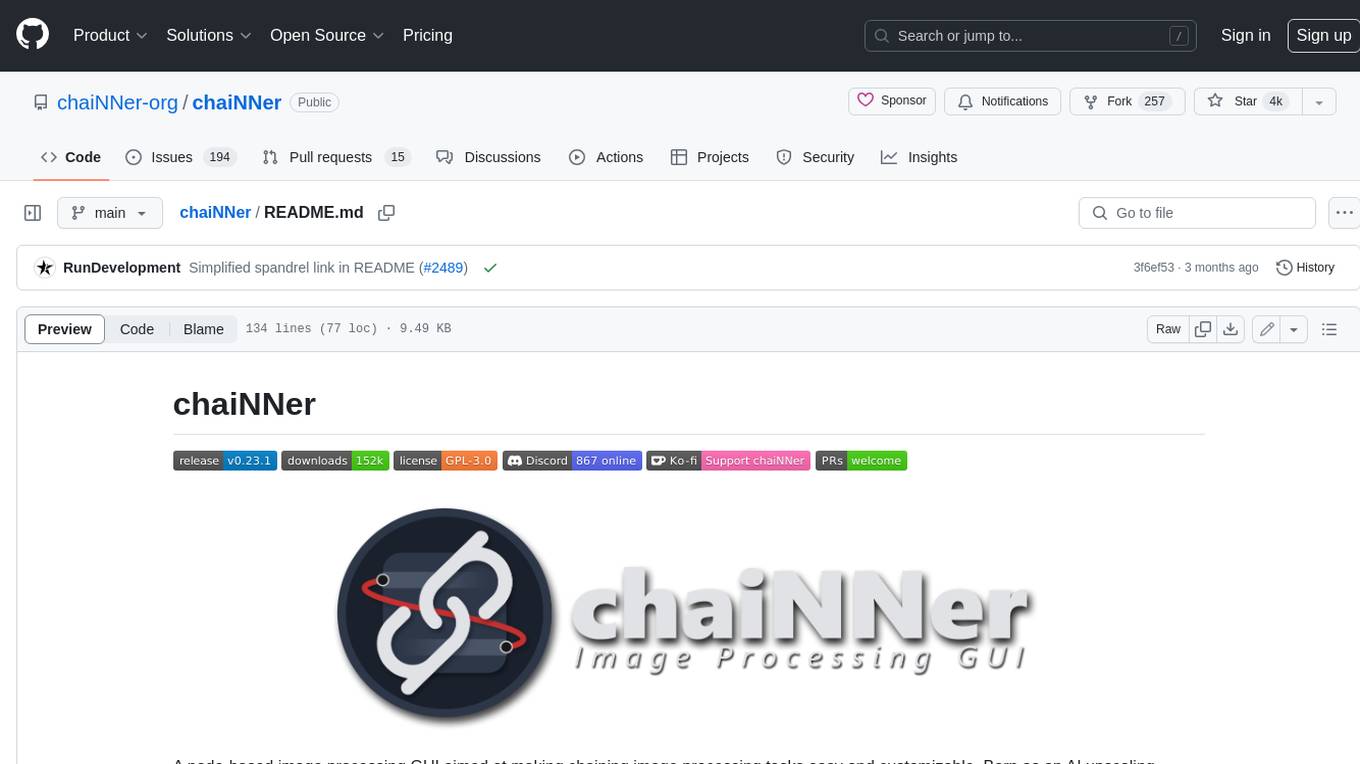The height and width of the screenshot is (764, 1360).
Task: Edit the file with pencil icon
Action: point(1267,329)
